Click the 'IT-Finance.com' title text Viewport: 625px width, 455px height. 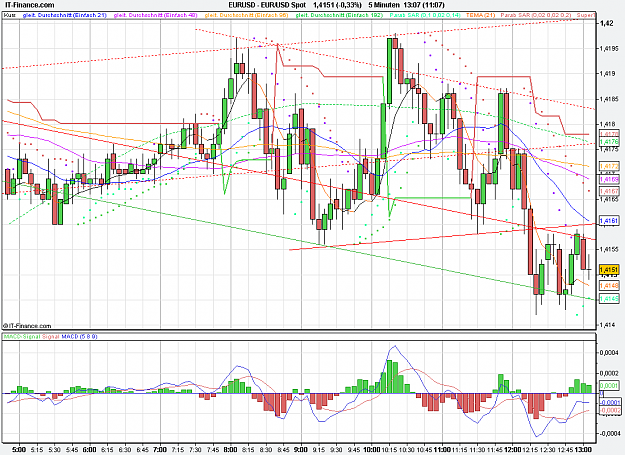[29, 5]
